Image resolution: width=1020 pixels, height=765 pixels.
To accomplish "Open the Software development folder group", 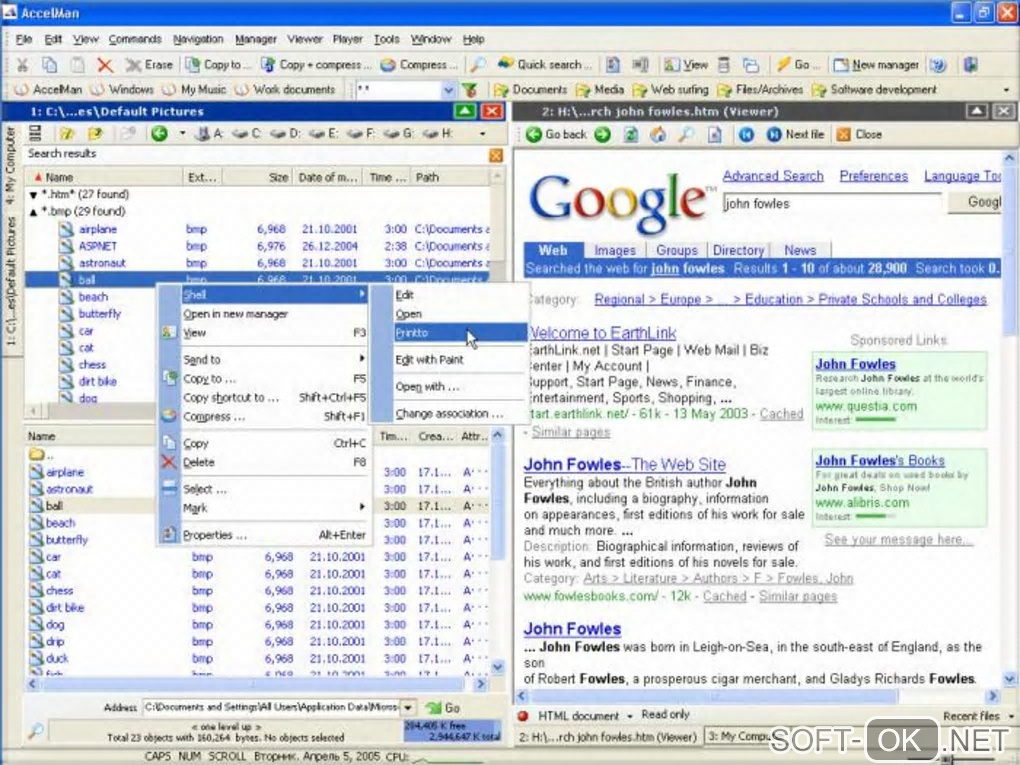I will 875,89.
